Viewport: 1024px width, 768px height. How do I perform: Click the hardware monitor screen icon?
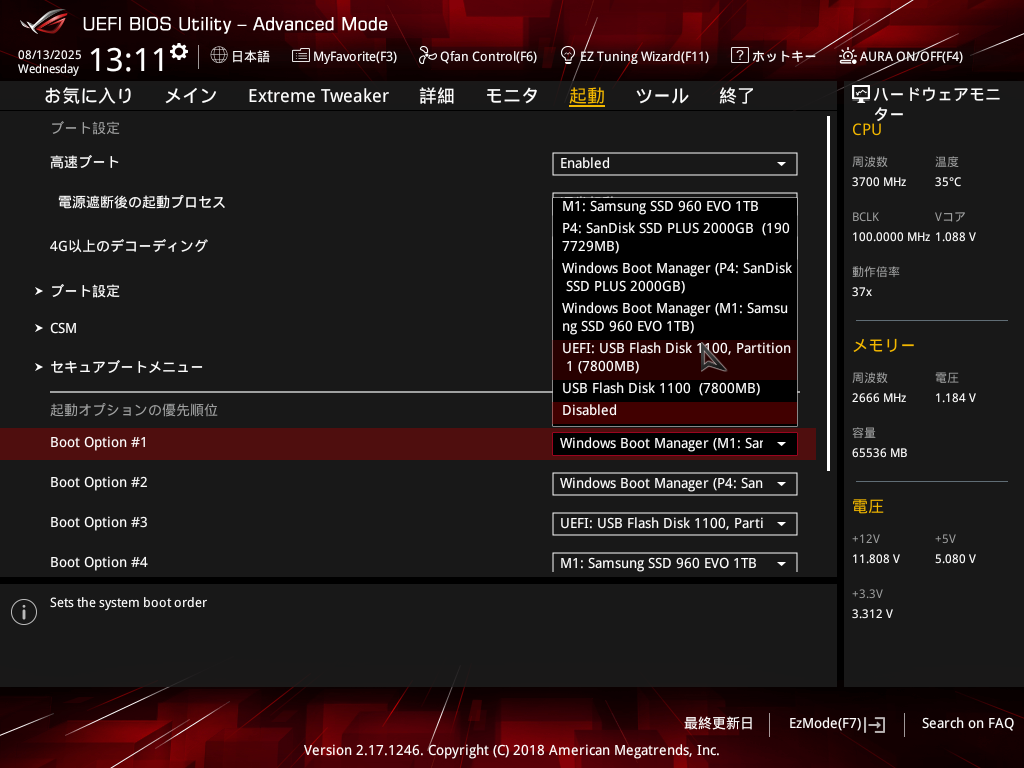click(861, 95)
